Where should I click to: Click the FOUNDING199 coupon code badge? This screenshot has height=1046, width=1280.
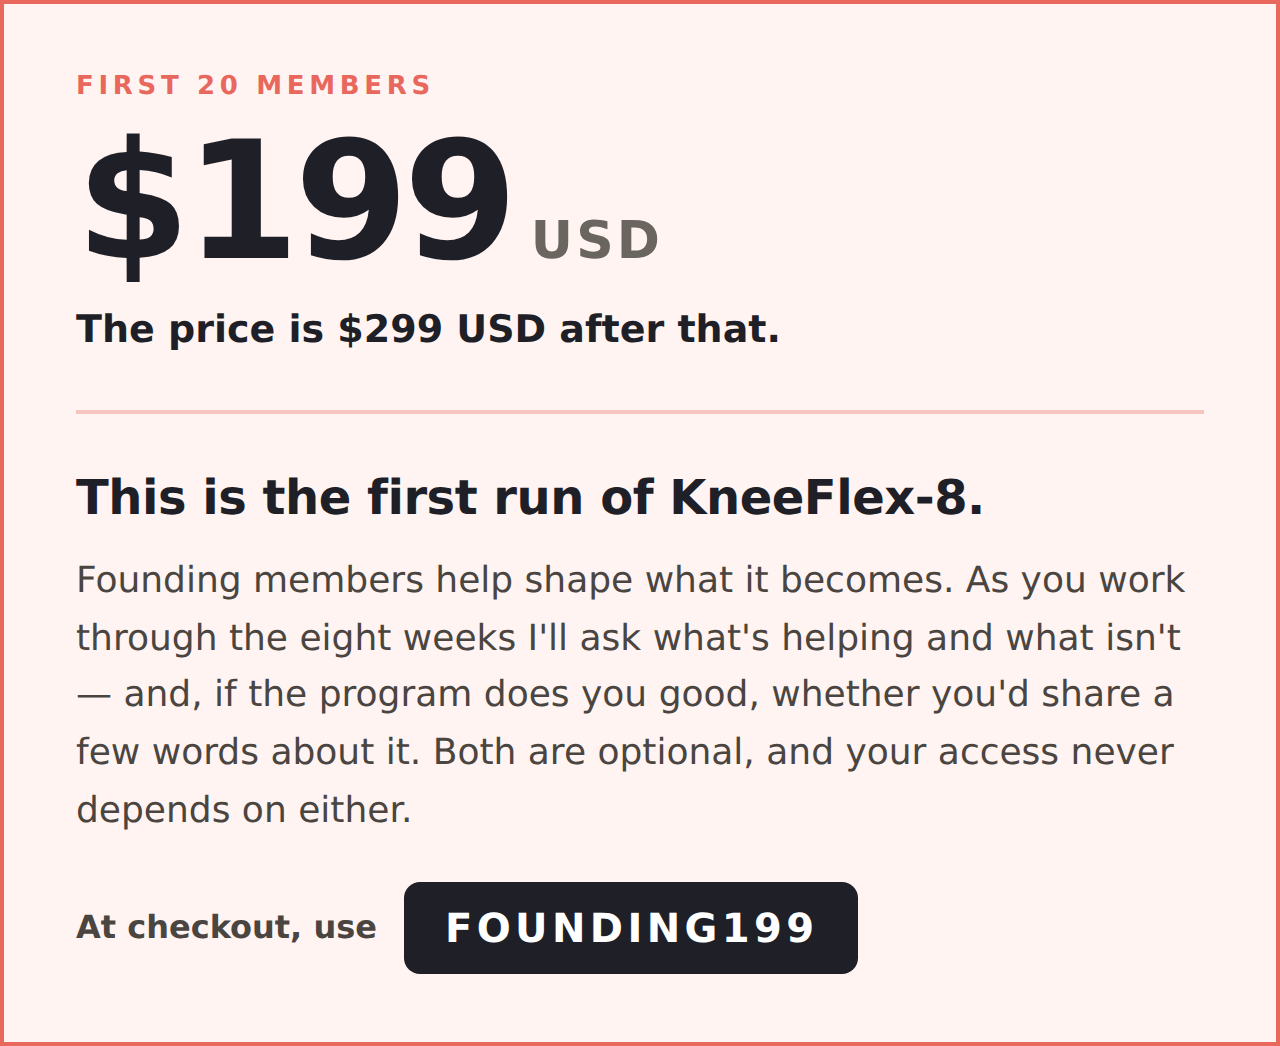coord(630,928)
